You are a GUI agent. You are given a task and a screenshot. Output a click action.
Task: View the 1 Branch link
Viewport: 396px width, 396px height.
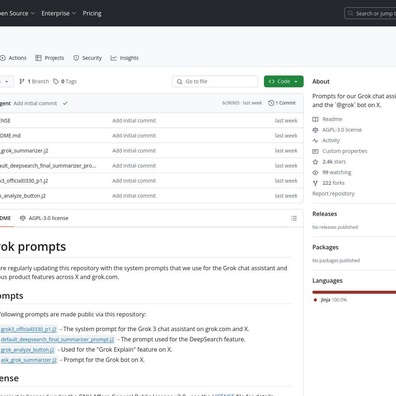coord(34,81)
